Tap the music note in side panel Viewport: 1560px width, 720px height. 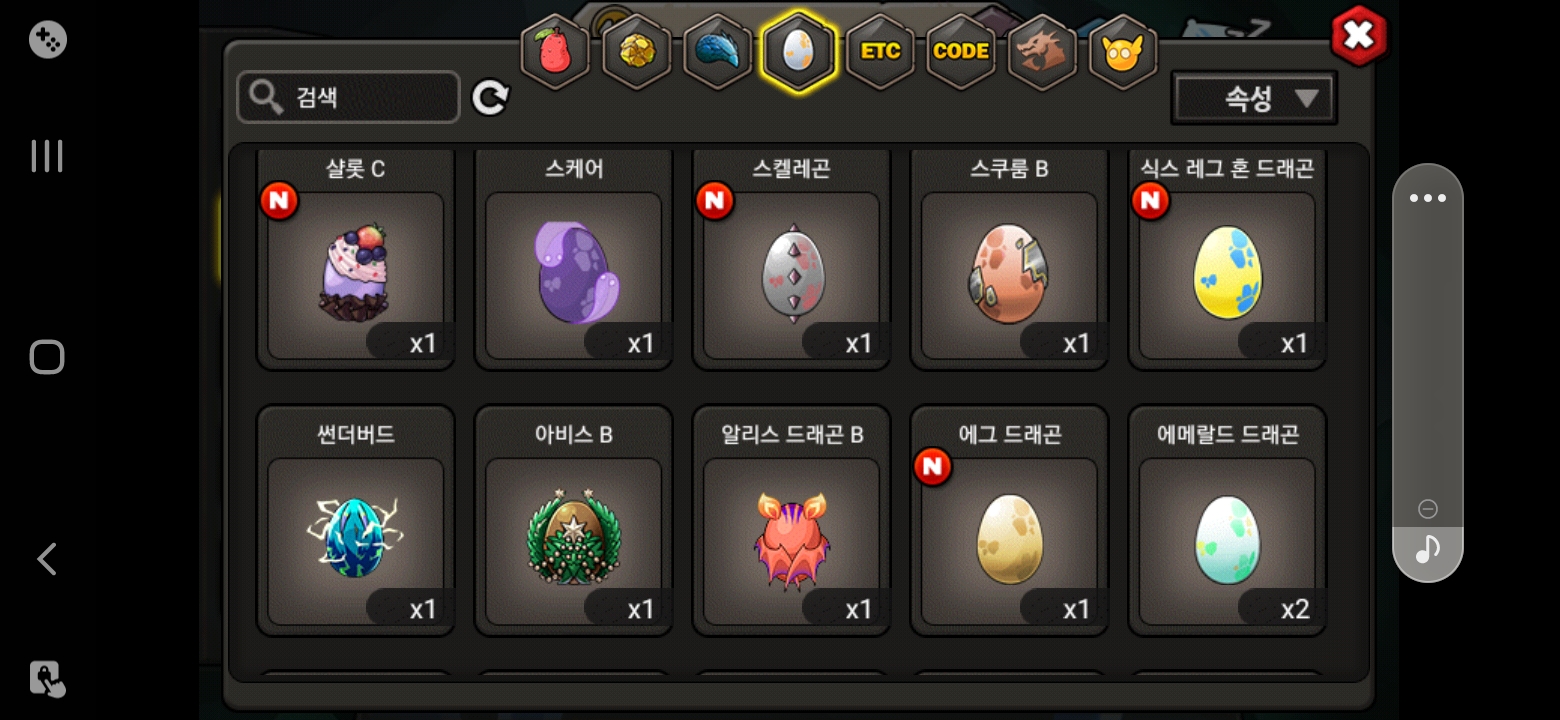pos(1428,548)
